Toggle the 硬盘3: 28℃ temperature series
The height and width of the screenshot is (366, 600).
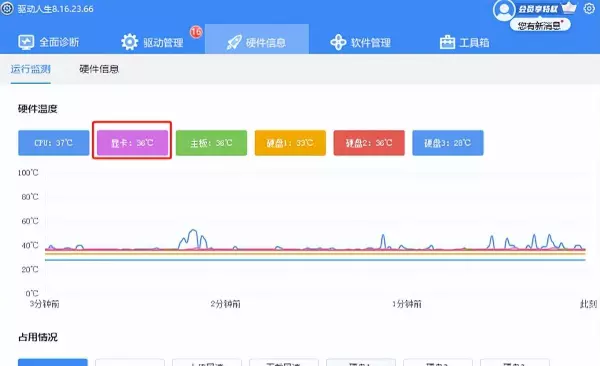[448, 143]
